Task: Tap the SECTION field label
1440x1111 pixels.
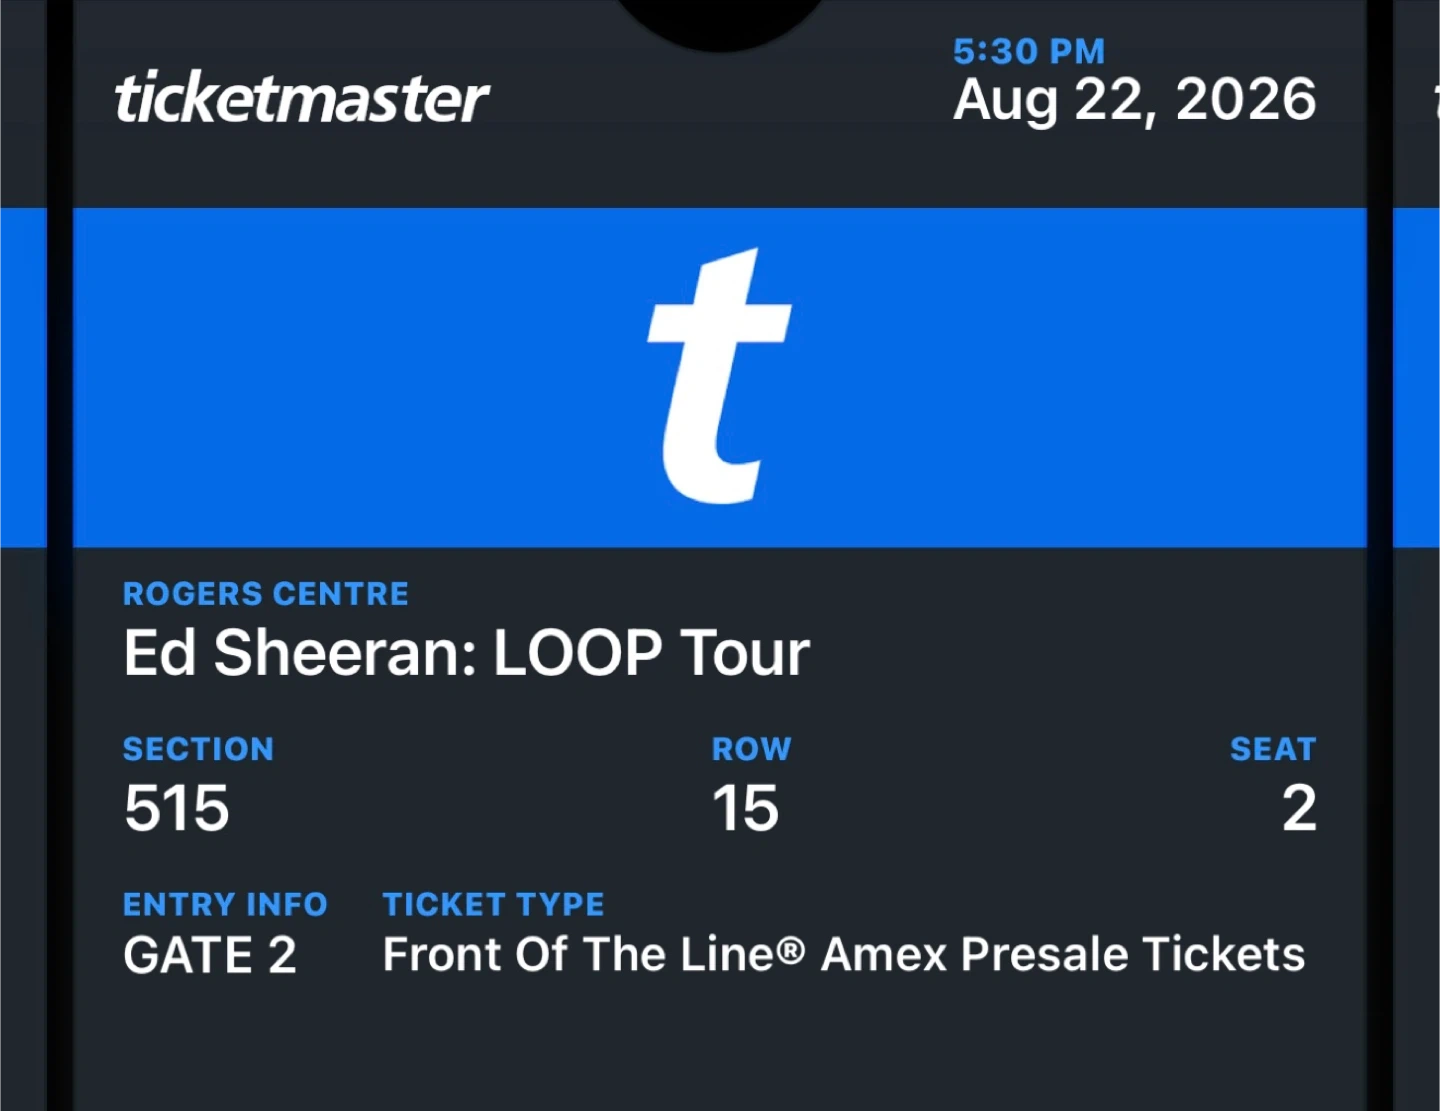Action: coord(198,749)
